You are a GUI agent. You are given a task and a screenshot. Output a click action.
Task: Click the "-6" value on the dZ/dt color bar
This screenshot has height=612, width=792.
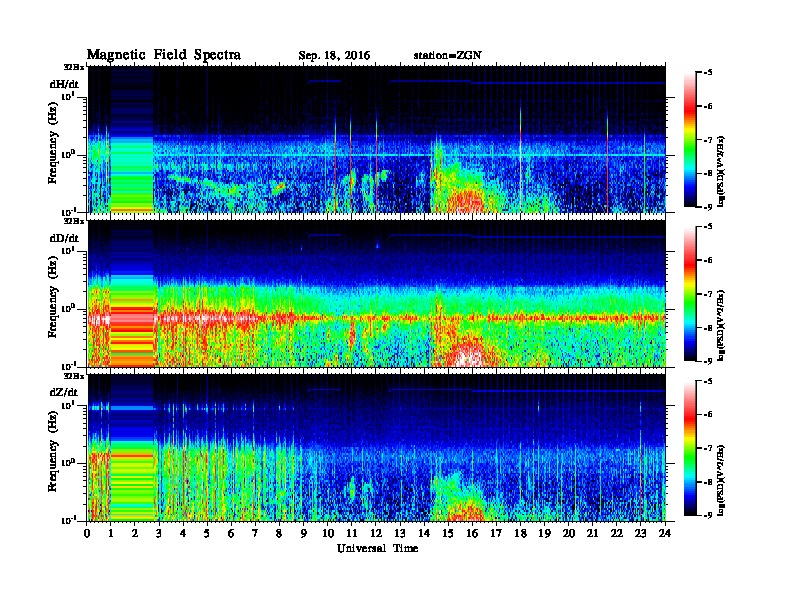click(708, 415)
